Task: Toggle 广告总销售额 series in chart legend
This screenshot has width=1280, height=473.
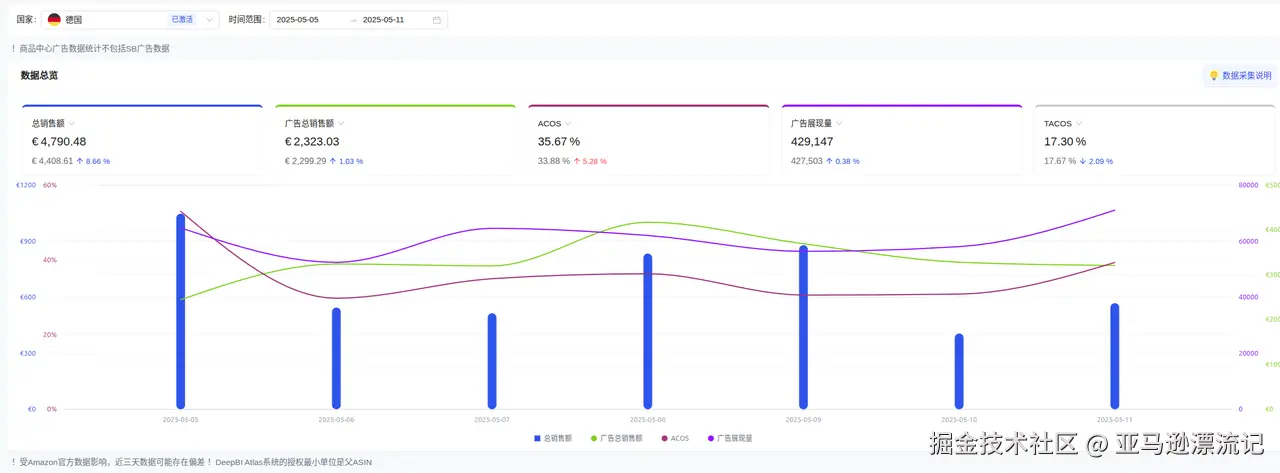Action: coord(615,438)
